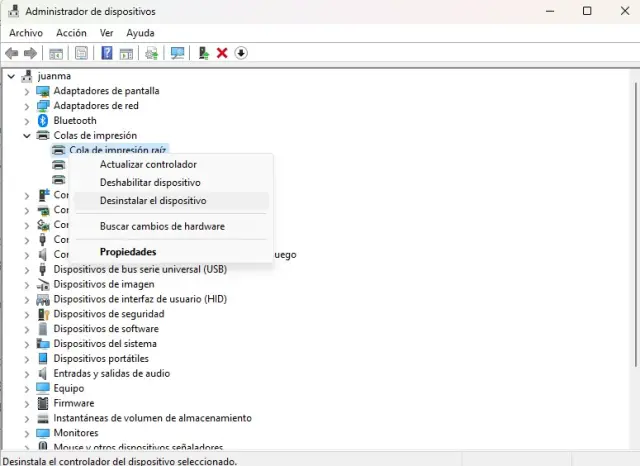640x466 pixels.
Task: Click the blue Help toolbar icon
Action: [x=106, y=53]
